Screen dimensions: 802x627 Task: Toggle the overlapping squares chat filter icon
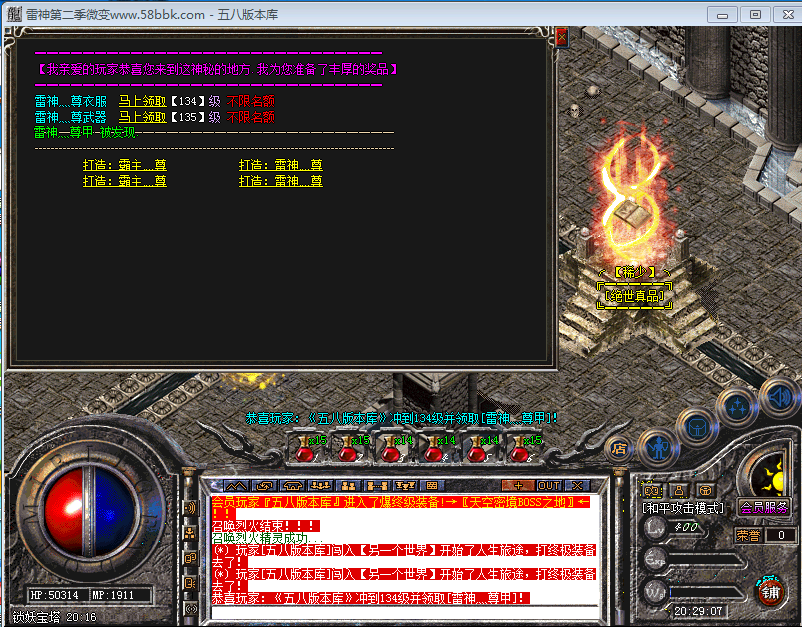tap(190, 558)
